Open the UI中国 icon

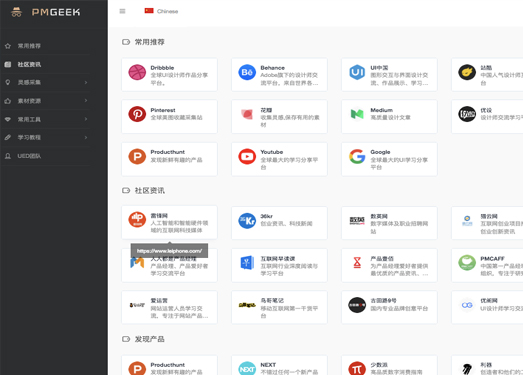(x=357, y=72)
